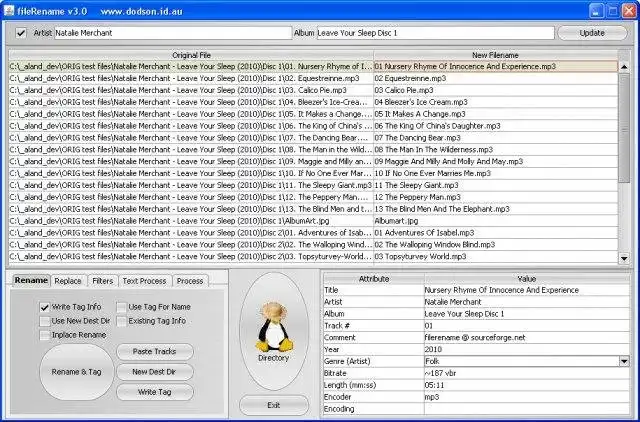The height and width of the screenshot is (422, 640).
Task: Uncheck Write Tag Info checkbox
Action: click(45, 307)
